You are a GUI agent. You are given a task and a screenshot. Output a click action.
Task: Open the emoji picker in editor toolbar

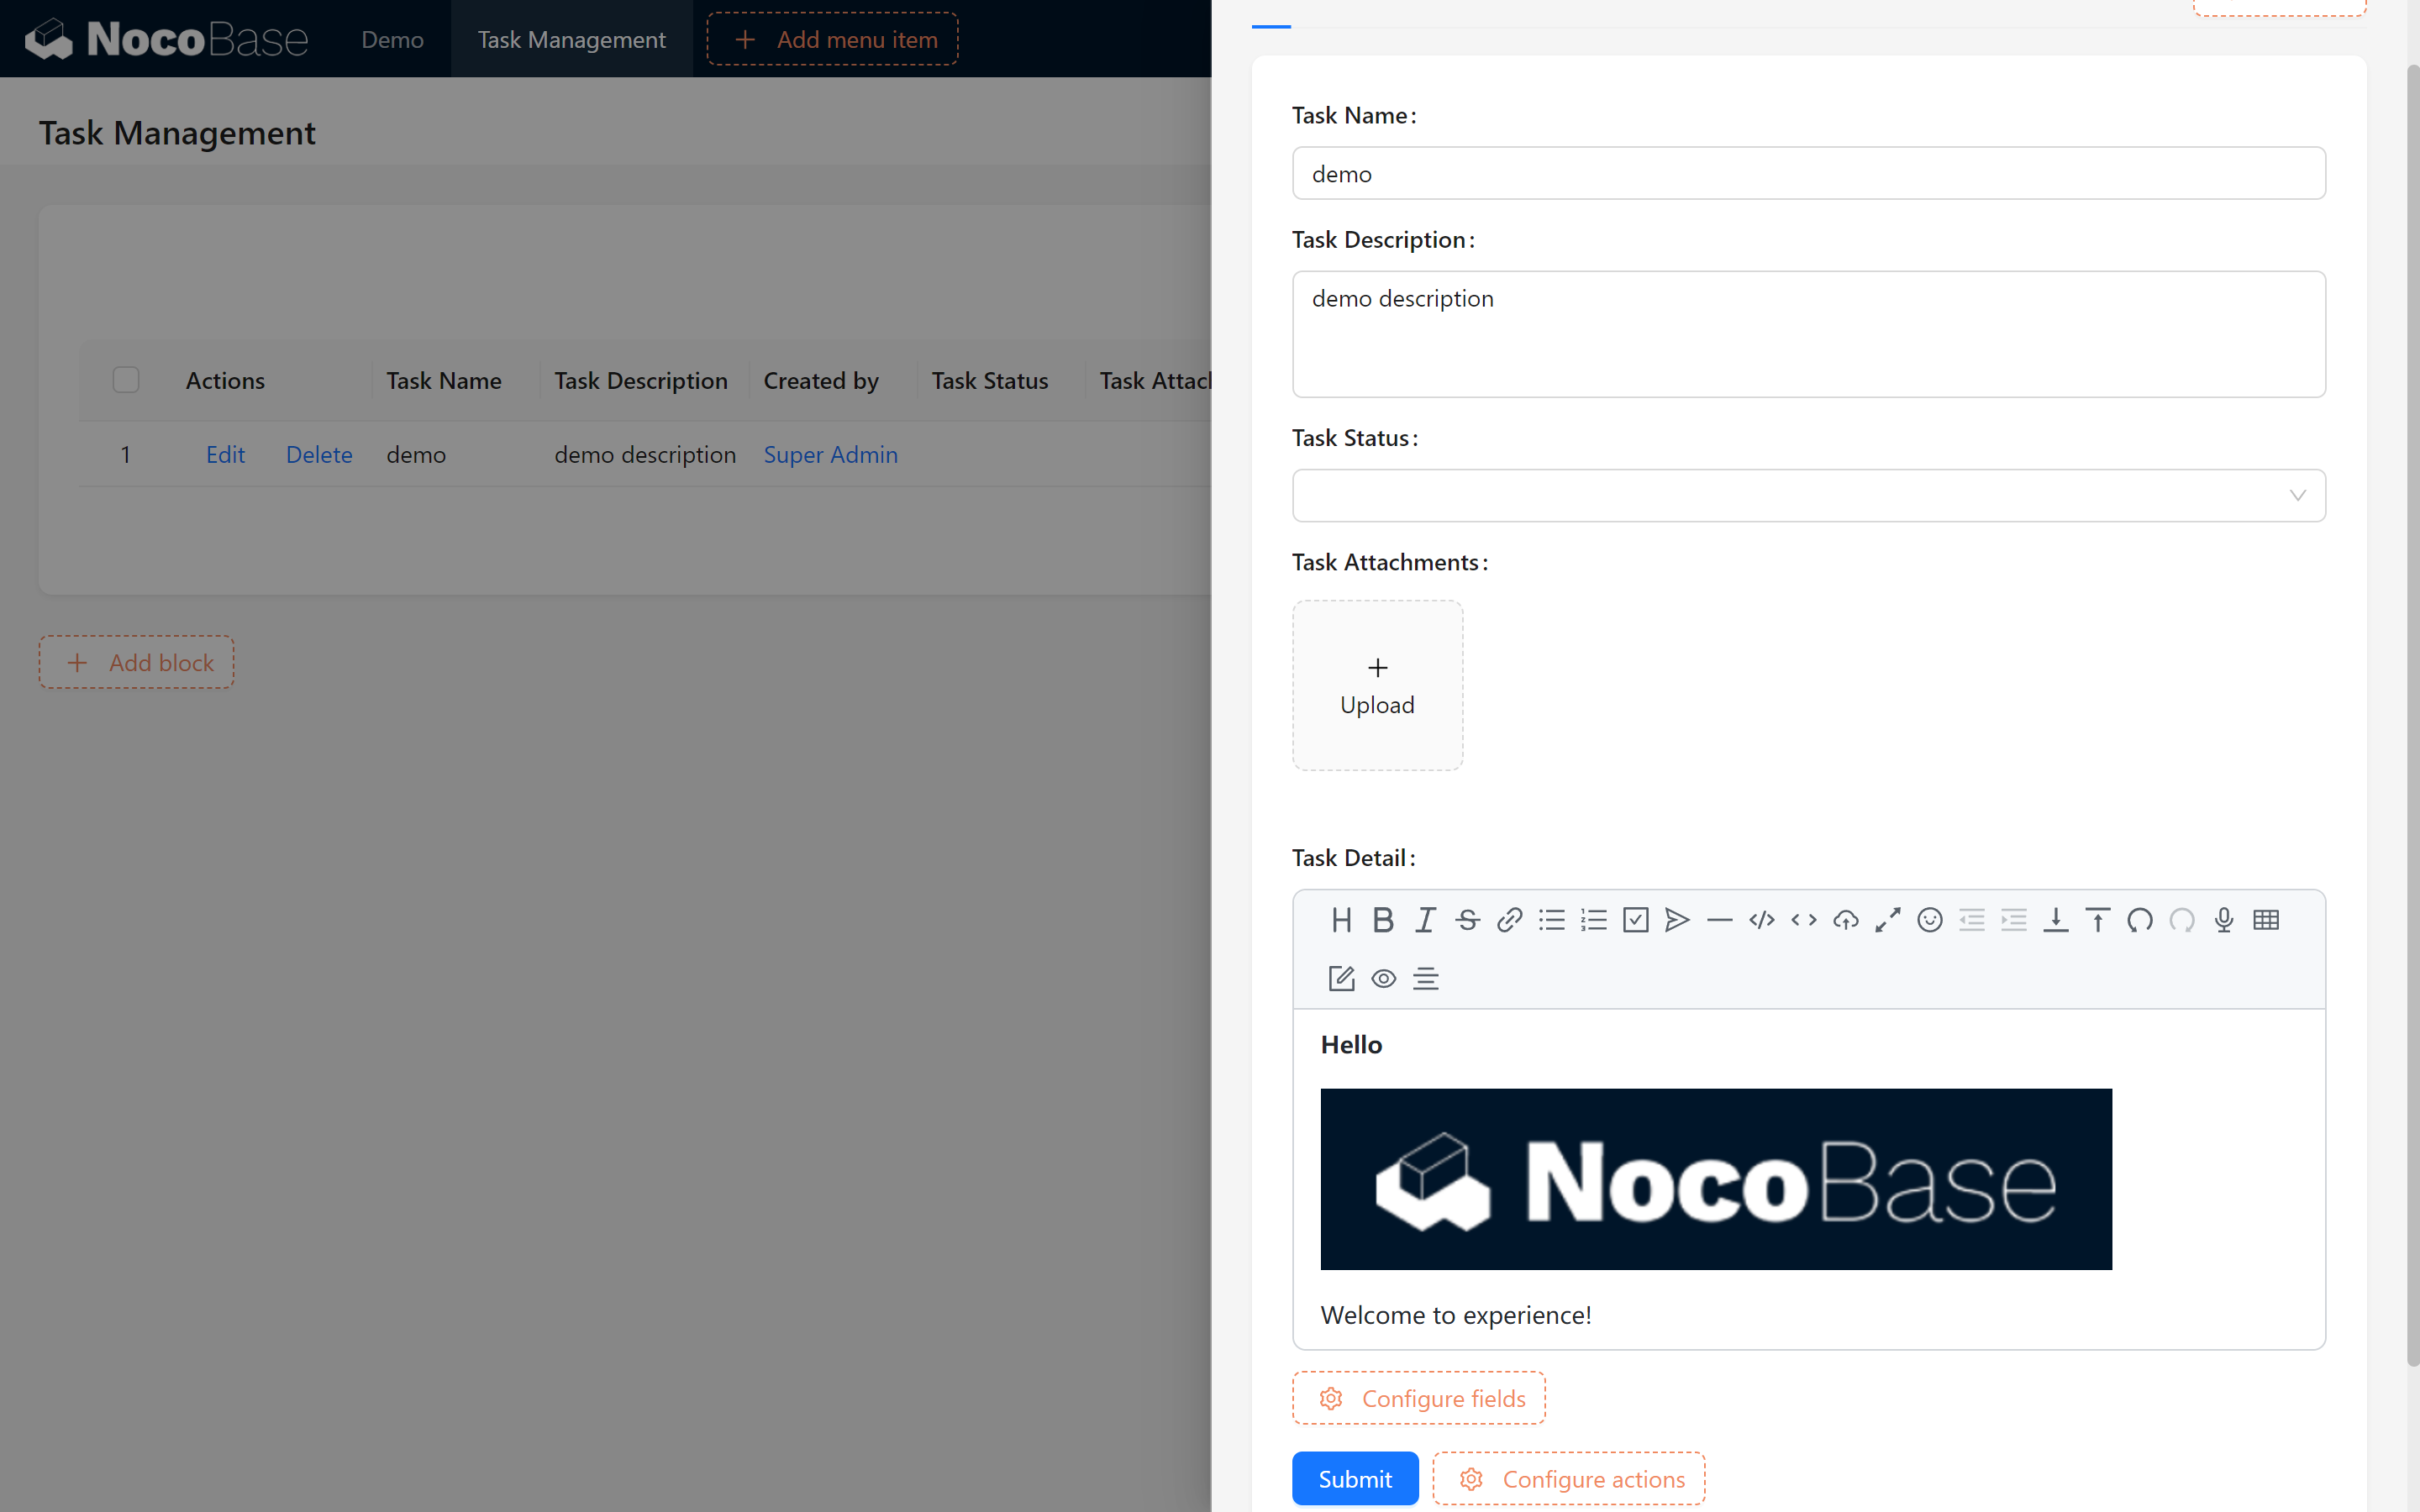click(x=1929, y=920)
